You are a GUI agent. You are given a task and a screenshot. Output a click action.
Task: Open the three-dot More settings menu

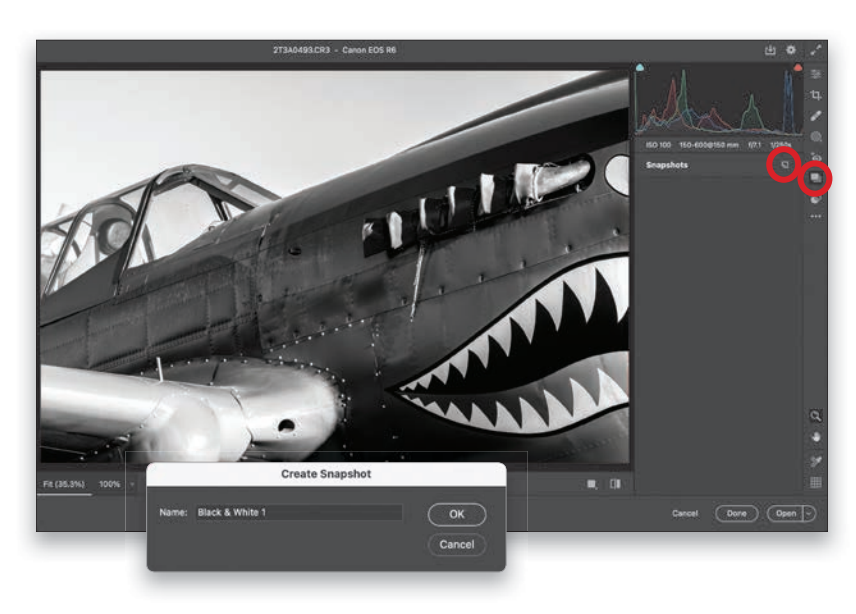(x=816, y=216)
